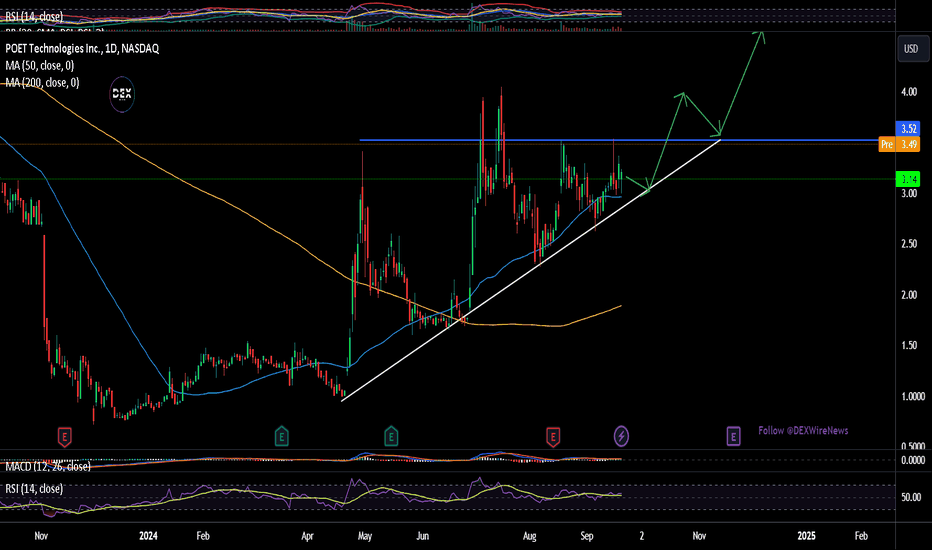The image size is (932, 550).
Task: Select the lower RSI (14, close) label
Action: (34, 489)
